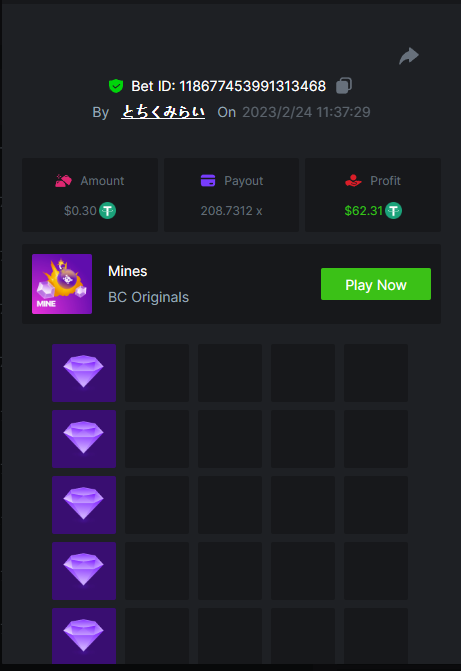Select the fifth-row diamond tile
Screen dimensions: 461x671
tap(84, 636)
